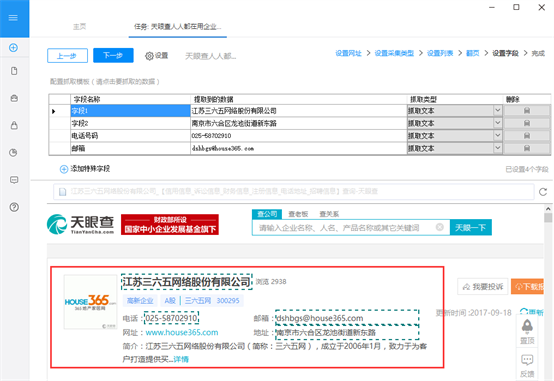Delete the 邮箱 row via trash icon

click(x=526, y=148)
